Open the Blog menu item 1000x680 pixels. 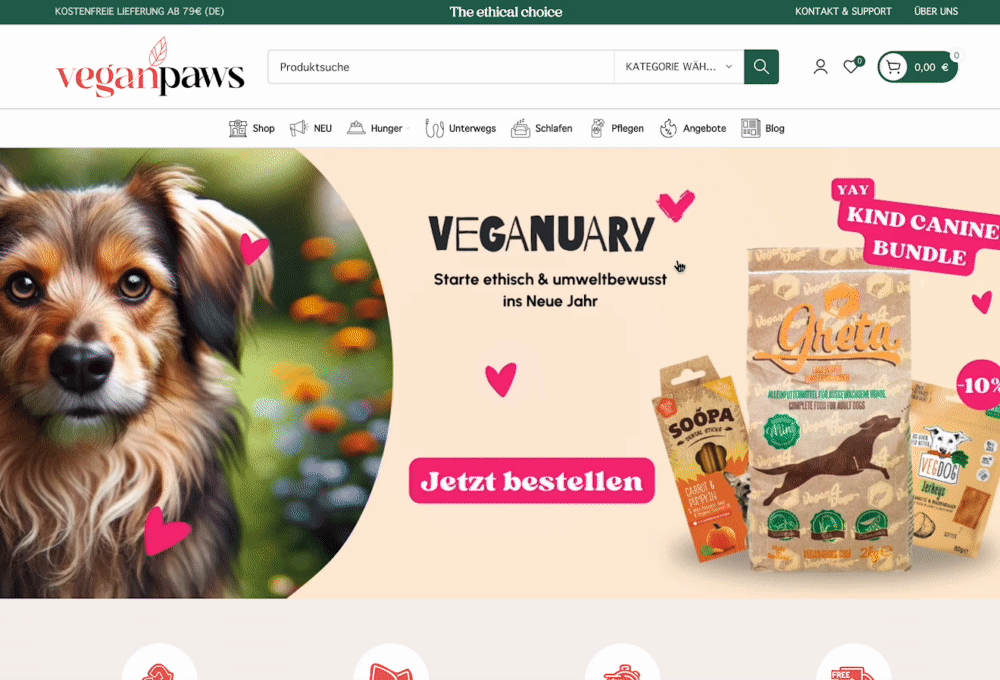[x=774, y=128]
